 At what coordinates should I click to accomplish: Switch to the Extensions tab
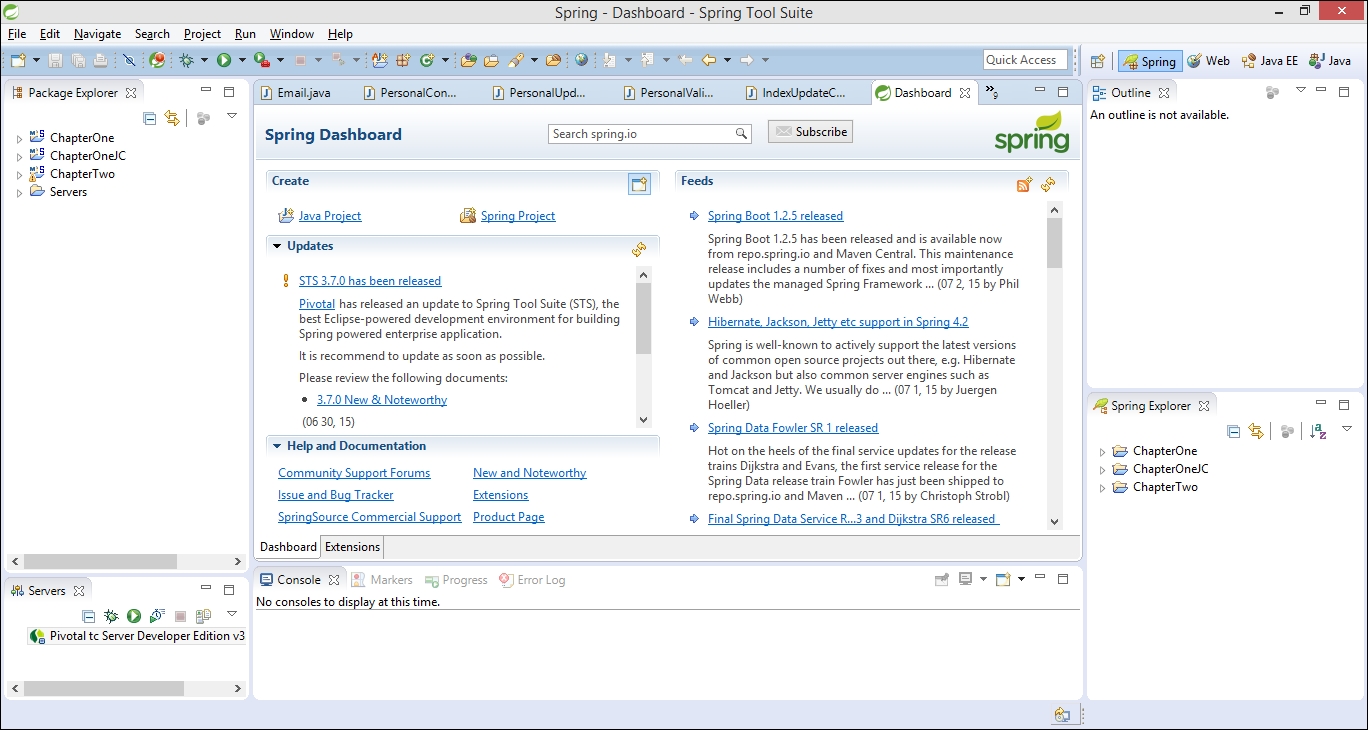pos(352,547)
